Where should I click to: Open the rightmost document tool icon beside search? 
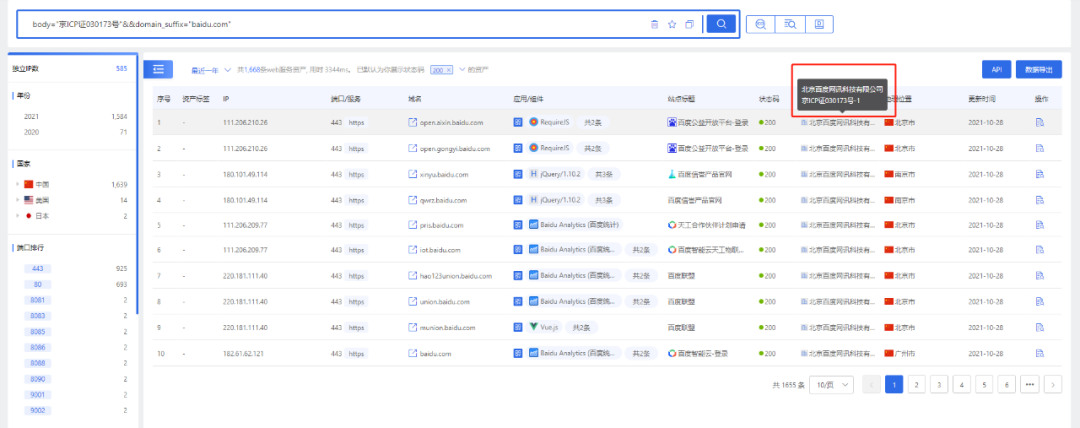[819, 24]
